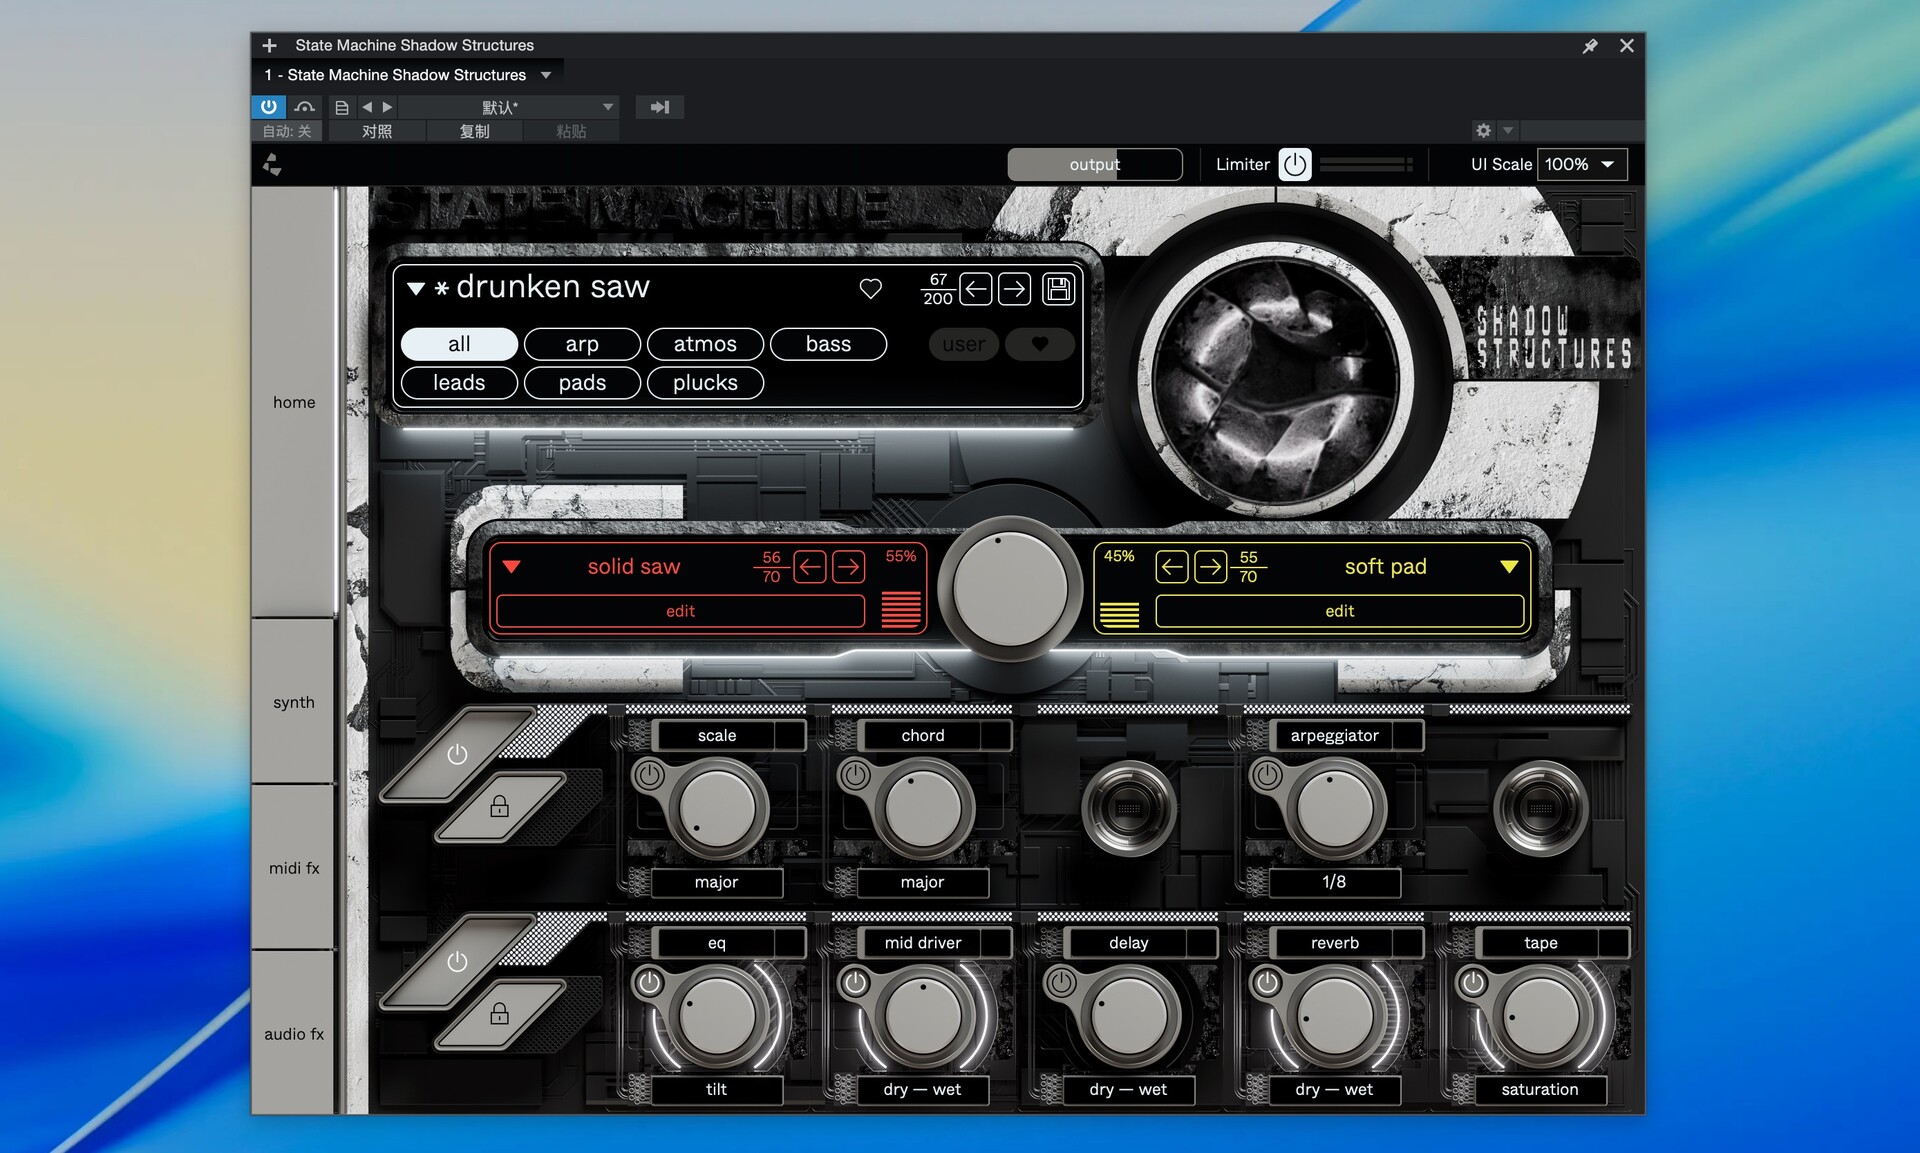Open the scale type dropdown showing major
The image size is (1920, 1153).
point(717,883)
